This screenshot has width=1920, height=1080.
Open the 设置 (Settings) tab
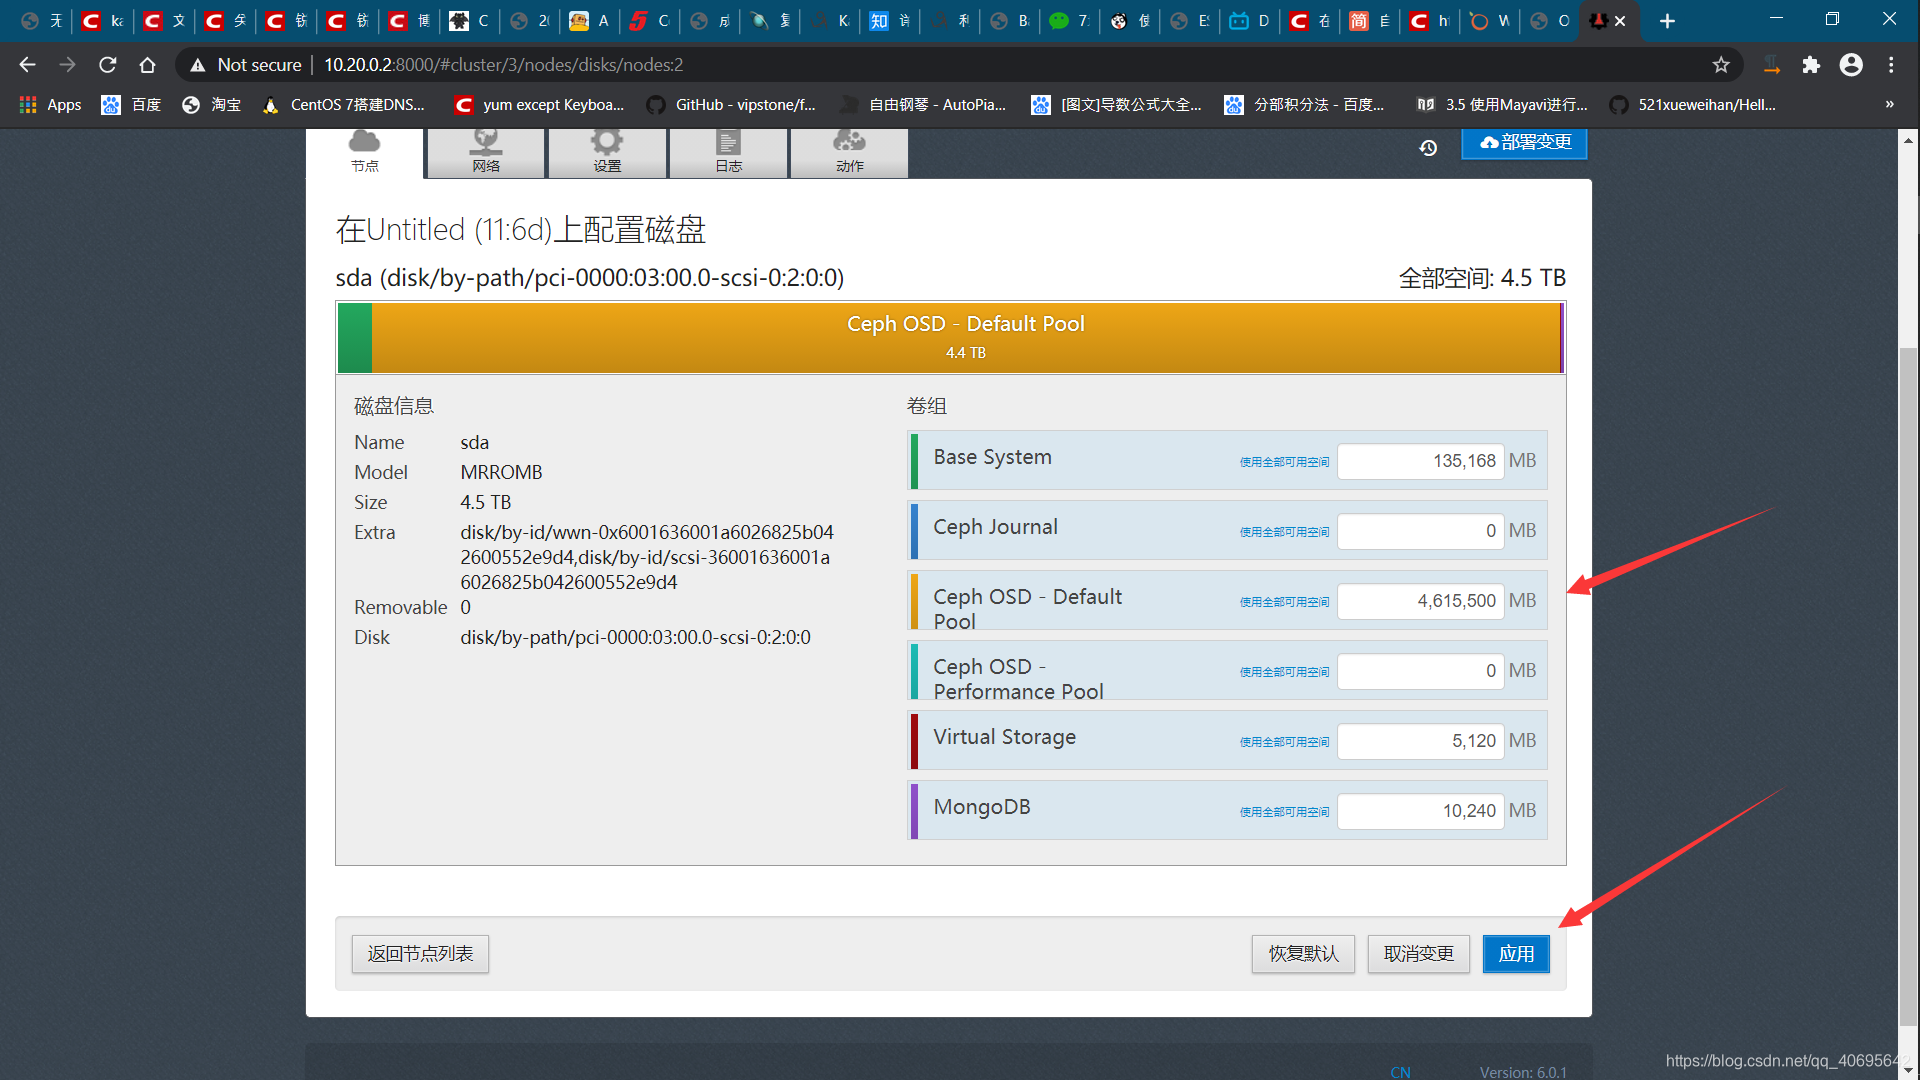pyautogui.click(x=607, y=153)
